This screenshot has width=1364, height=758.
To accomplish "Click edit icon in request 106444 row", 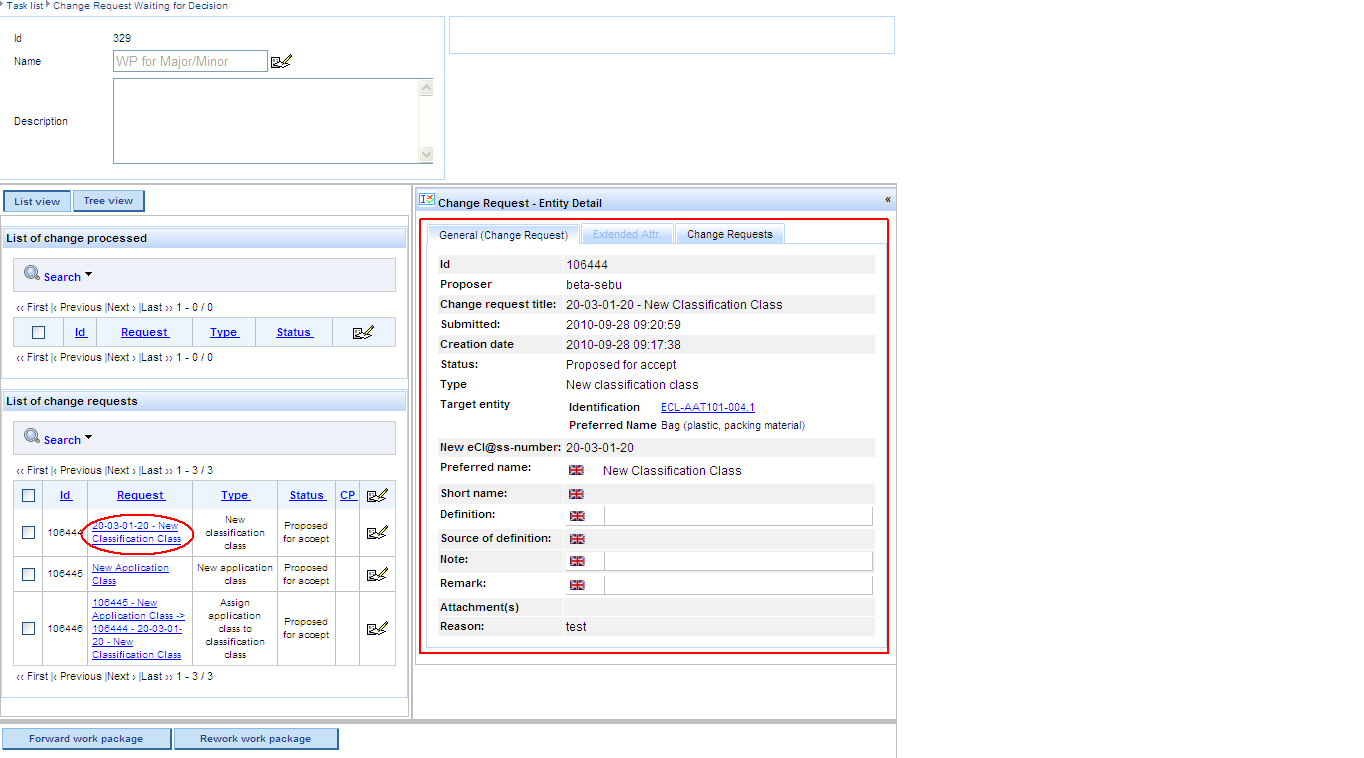I will pos(377,532).
